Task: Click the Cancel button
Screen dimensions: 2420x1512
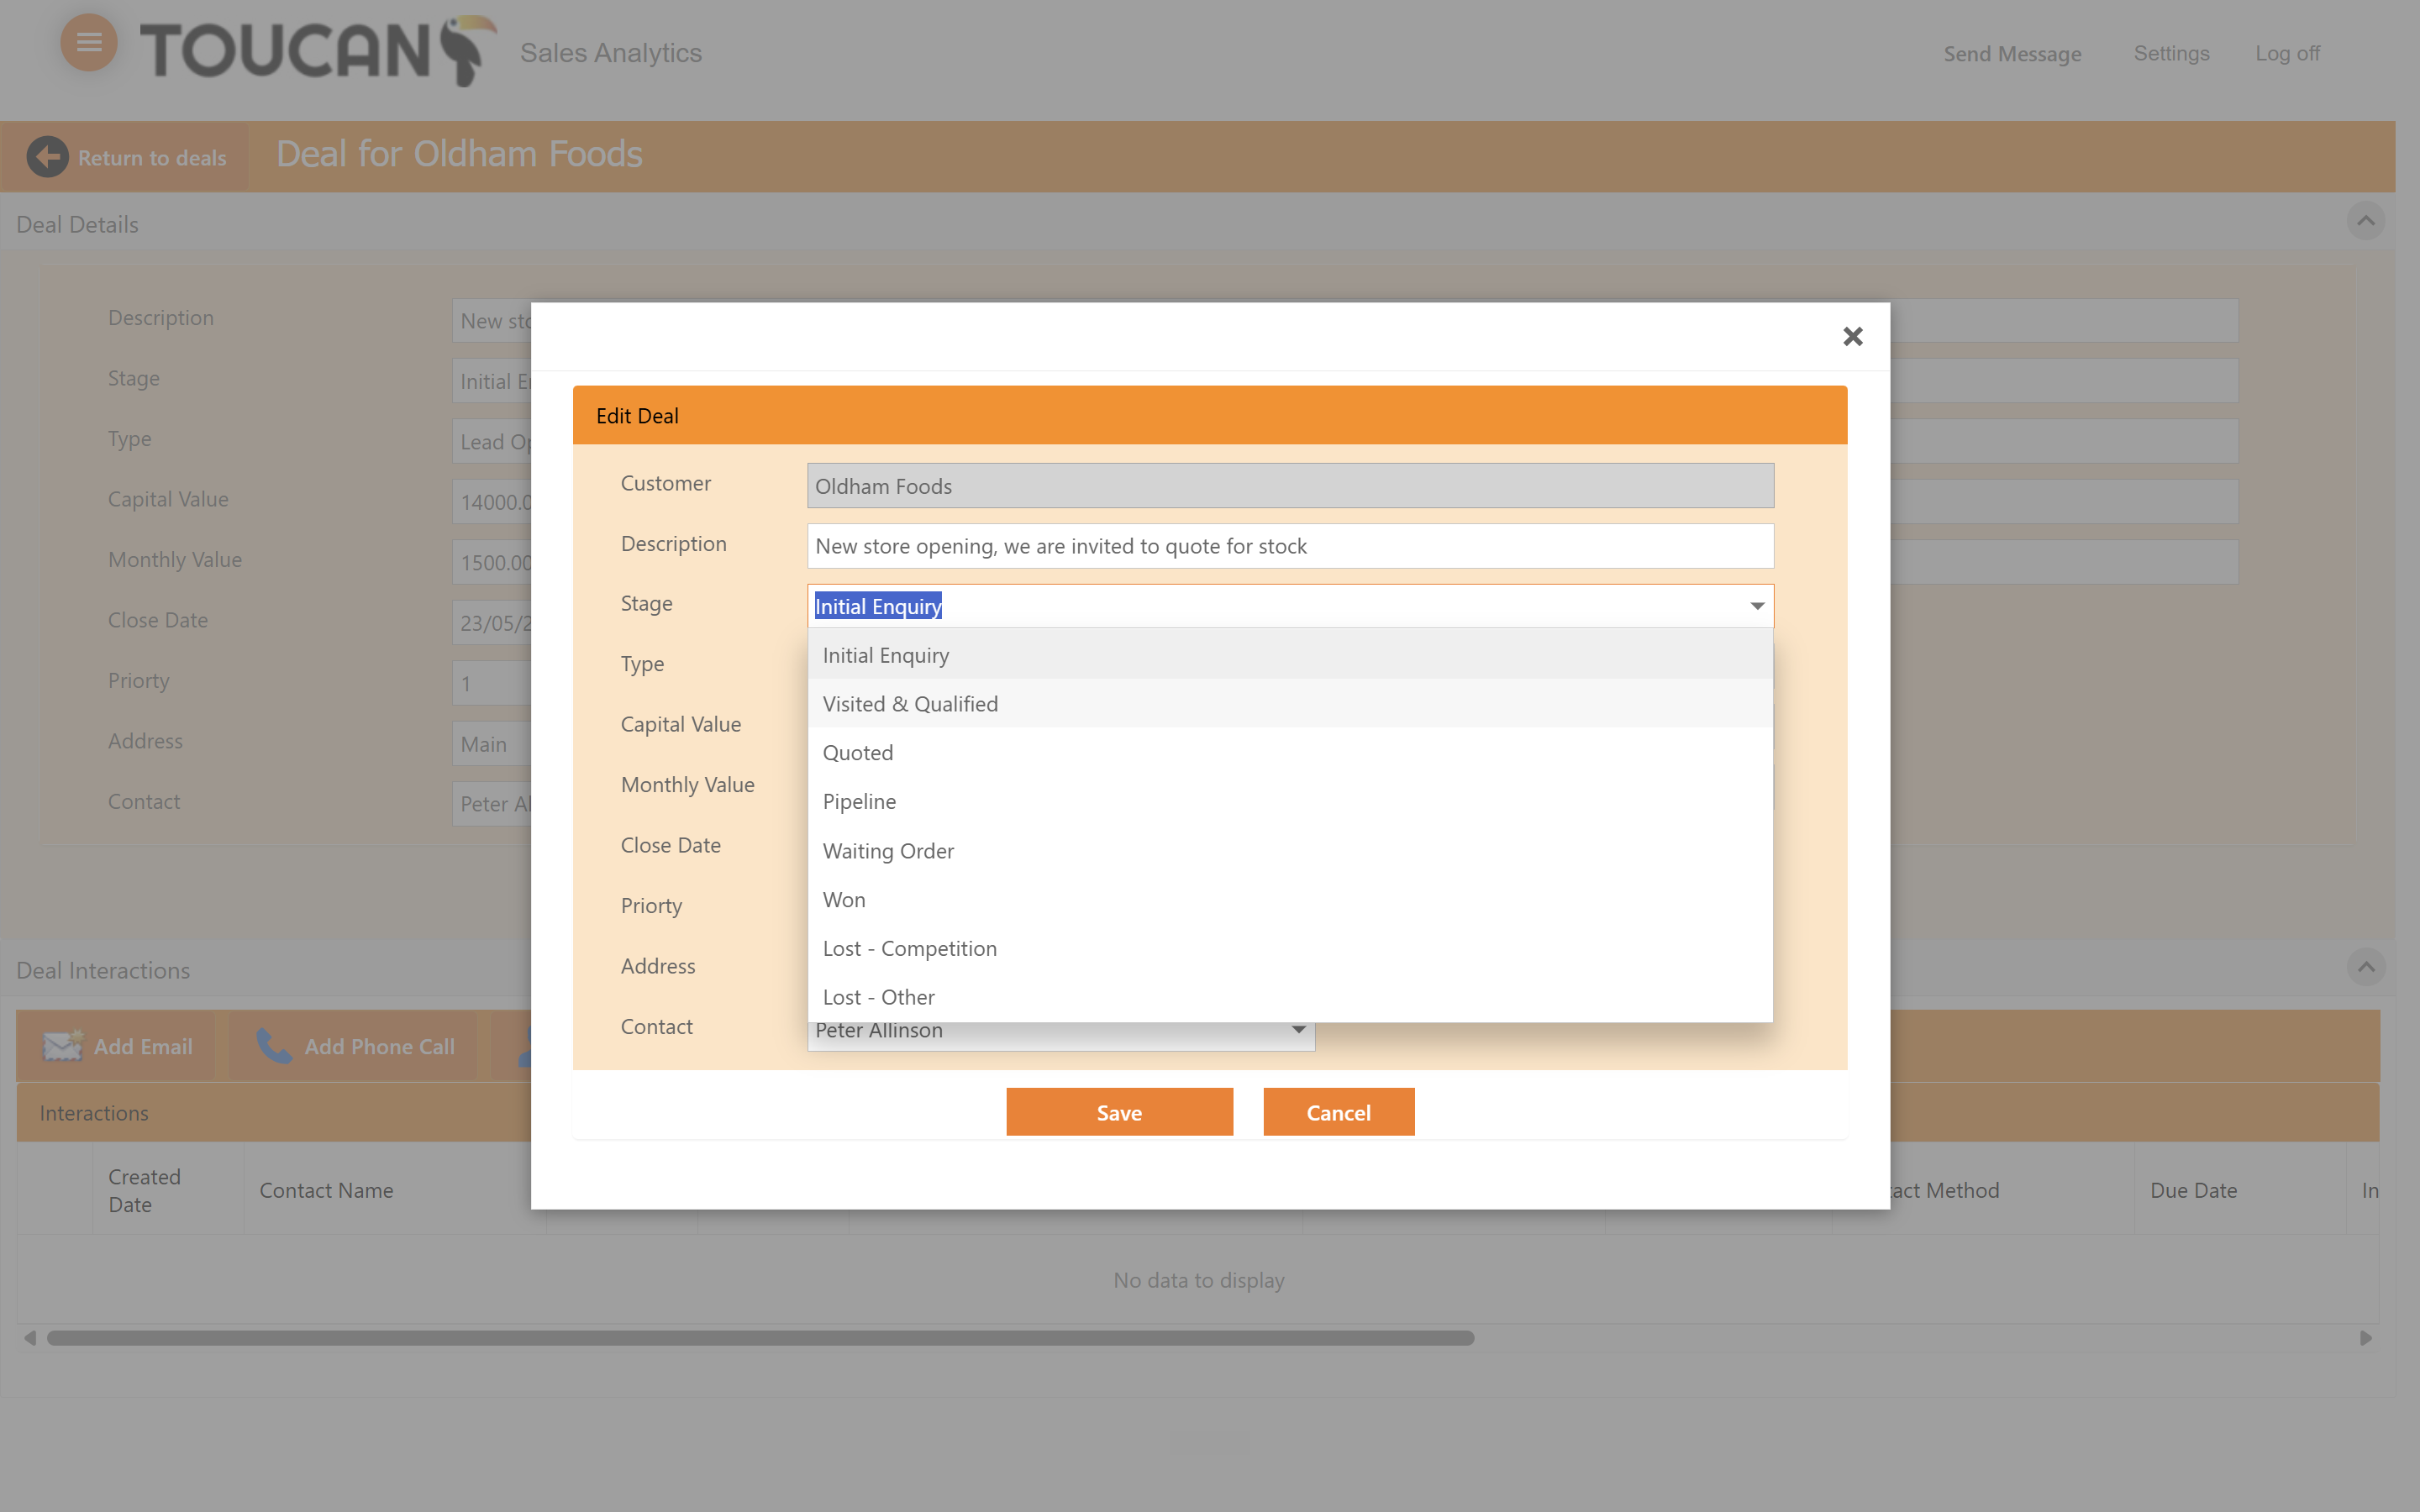Action: [1338, 1112]
